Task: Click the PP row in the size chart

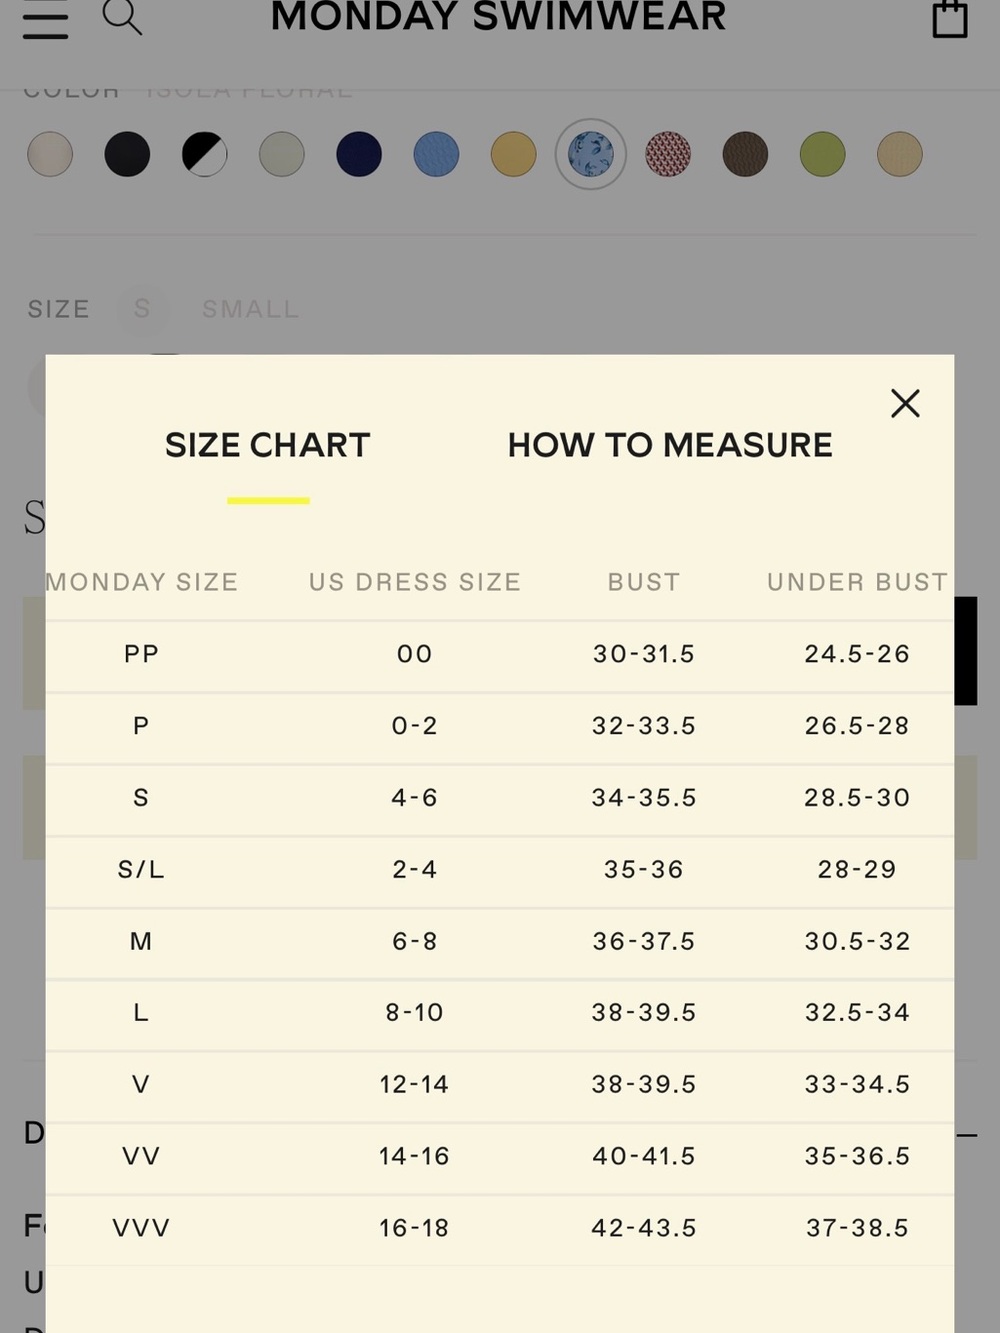Action: (x=499, y=655)
